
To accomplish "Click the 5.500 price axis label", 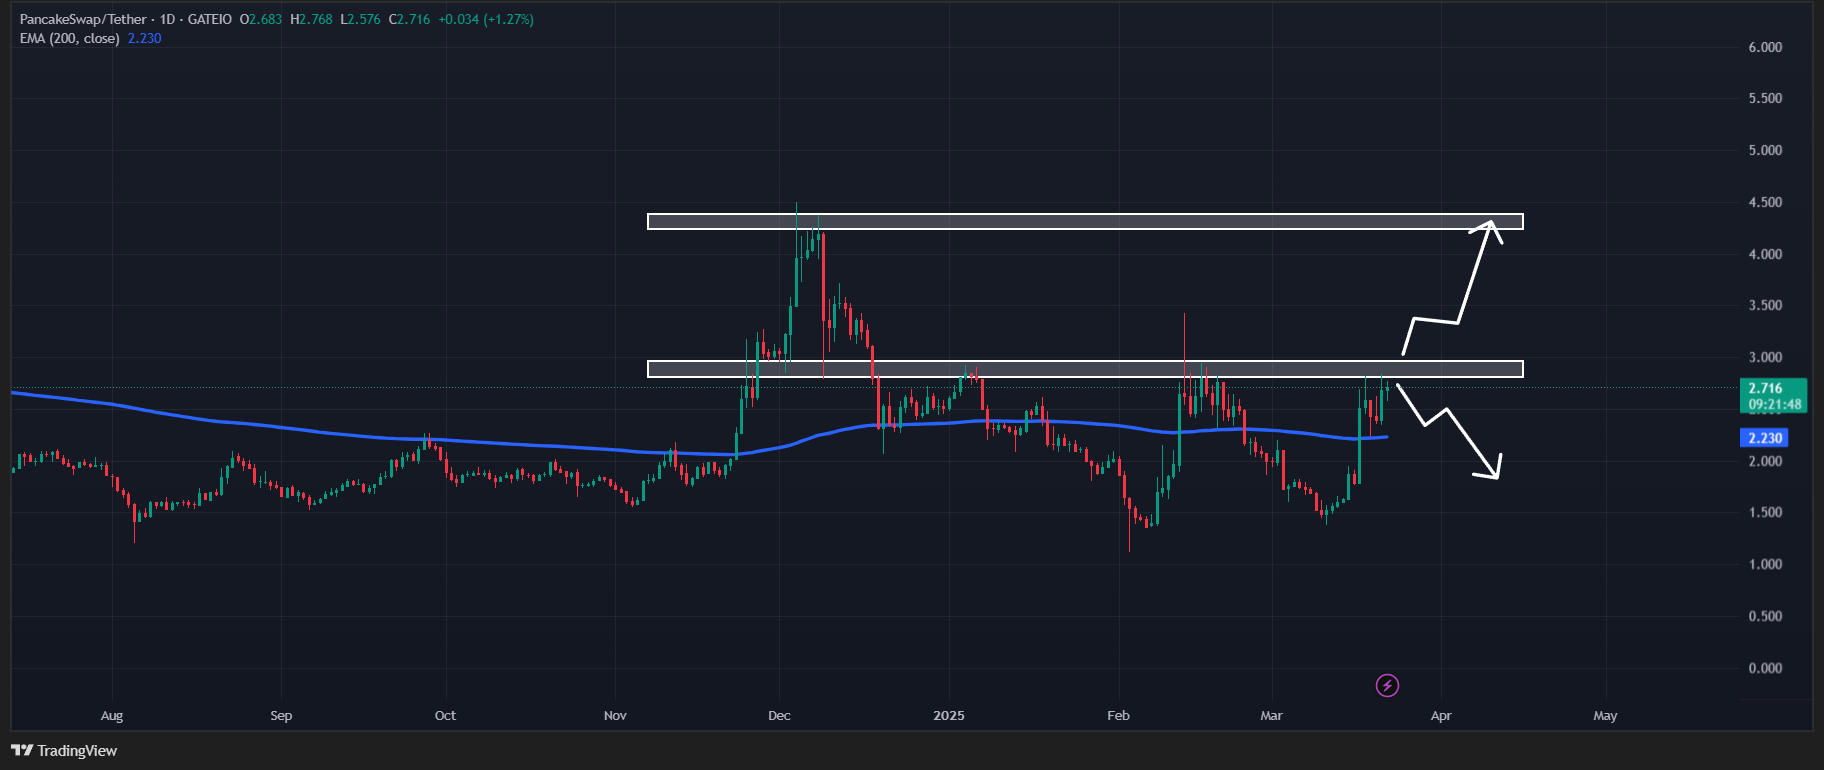I will click(x=1765, y=98).
